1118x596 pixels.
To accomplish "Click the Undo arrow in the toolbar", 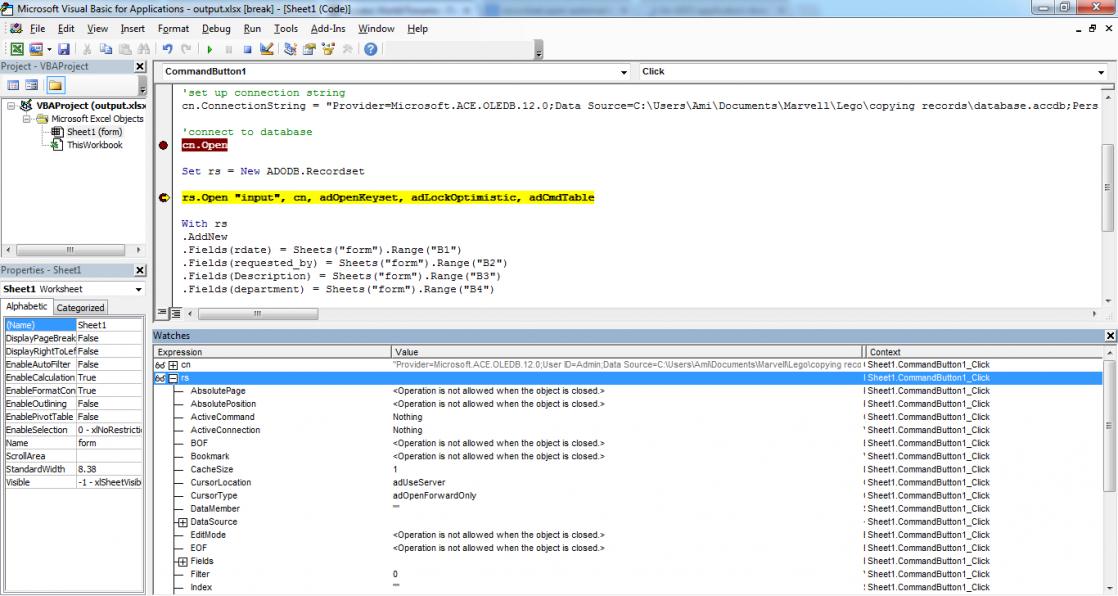I will (x=169, y=49).
